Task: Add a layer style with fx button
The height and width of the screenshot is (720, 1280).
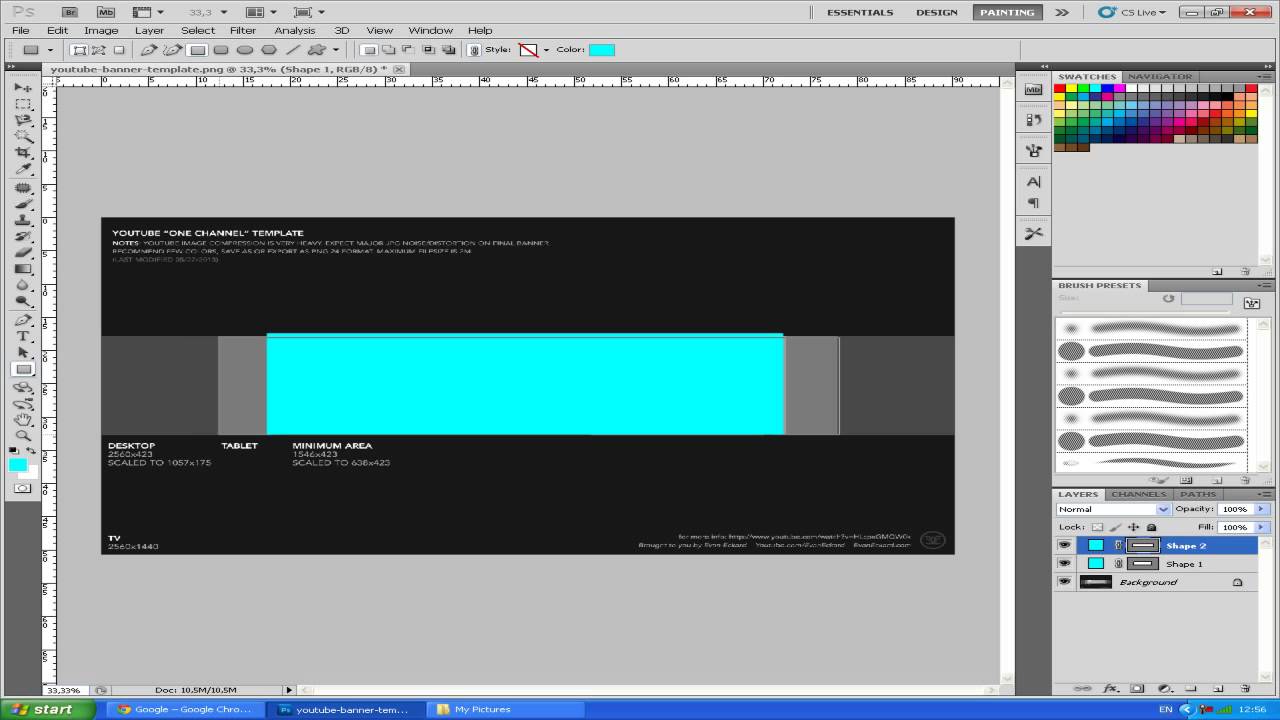Action: [1110, 689]
